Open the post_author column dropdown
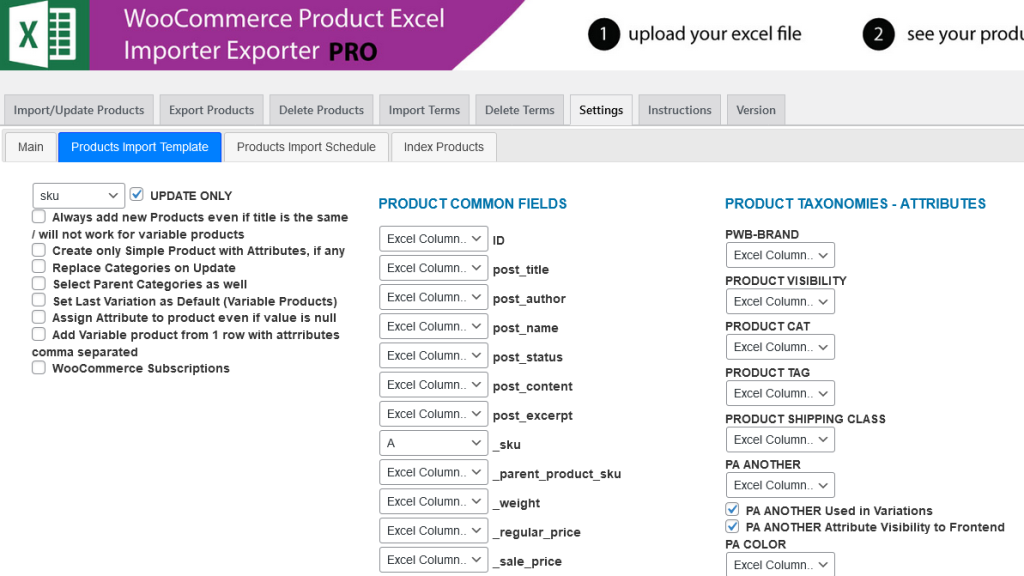1024x576 pixels. coord(434,297)
